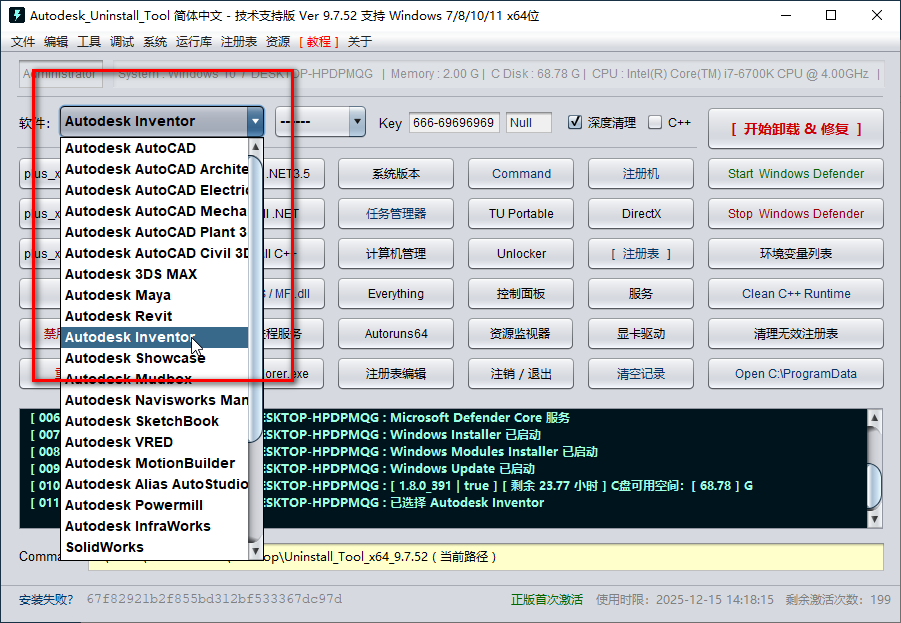Select Autodesk Navisworks Manage in the list
901x623 pixels.
coord(155,400)
